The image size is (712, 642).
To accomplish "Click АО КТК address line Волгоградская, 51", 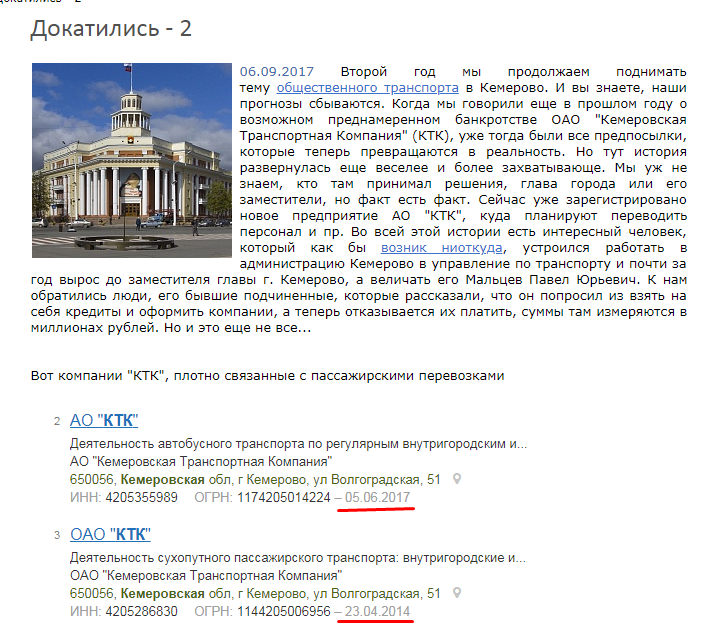I will tap(255, 479).
